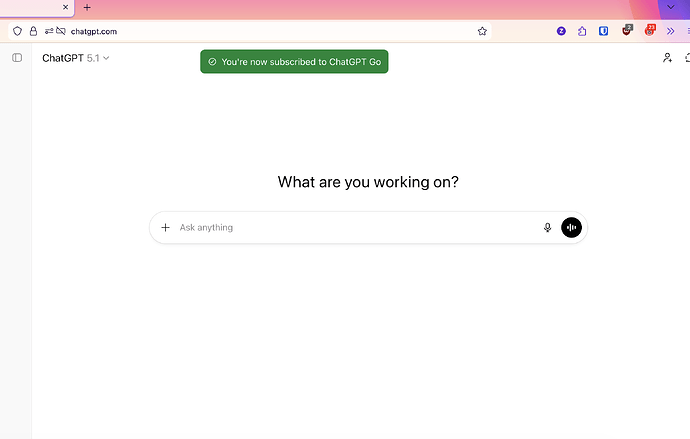Image resolution: width=690 pixels, height=439 pixels.
Task: Click the blocked camera permission icon
Action: pyautogui.click(x=61, y=31)
